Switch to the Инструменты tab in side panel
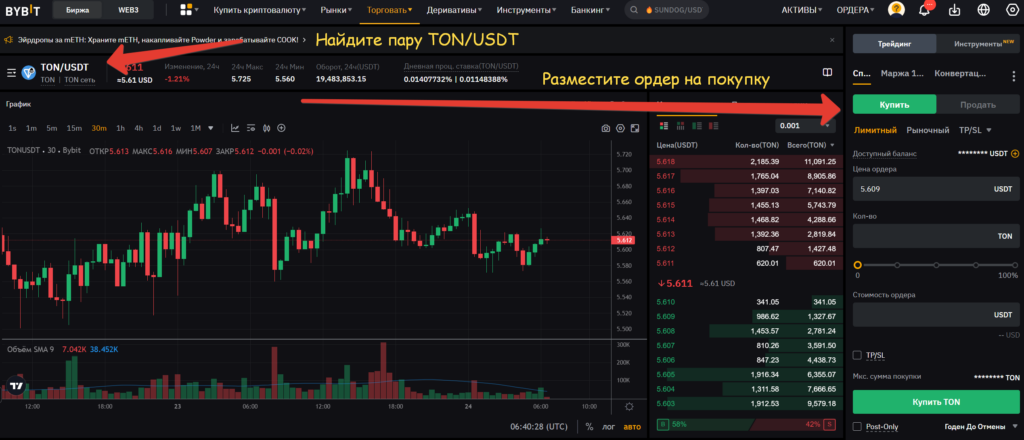The height and width of the screenshot is (440, 1024). 978,44
